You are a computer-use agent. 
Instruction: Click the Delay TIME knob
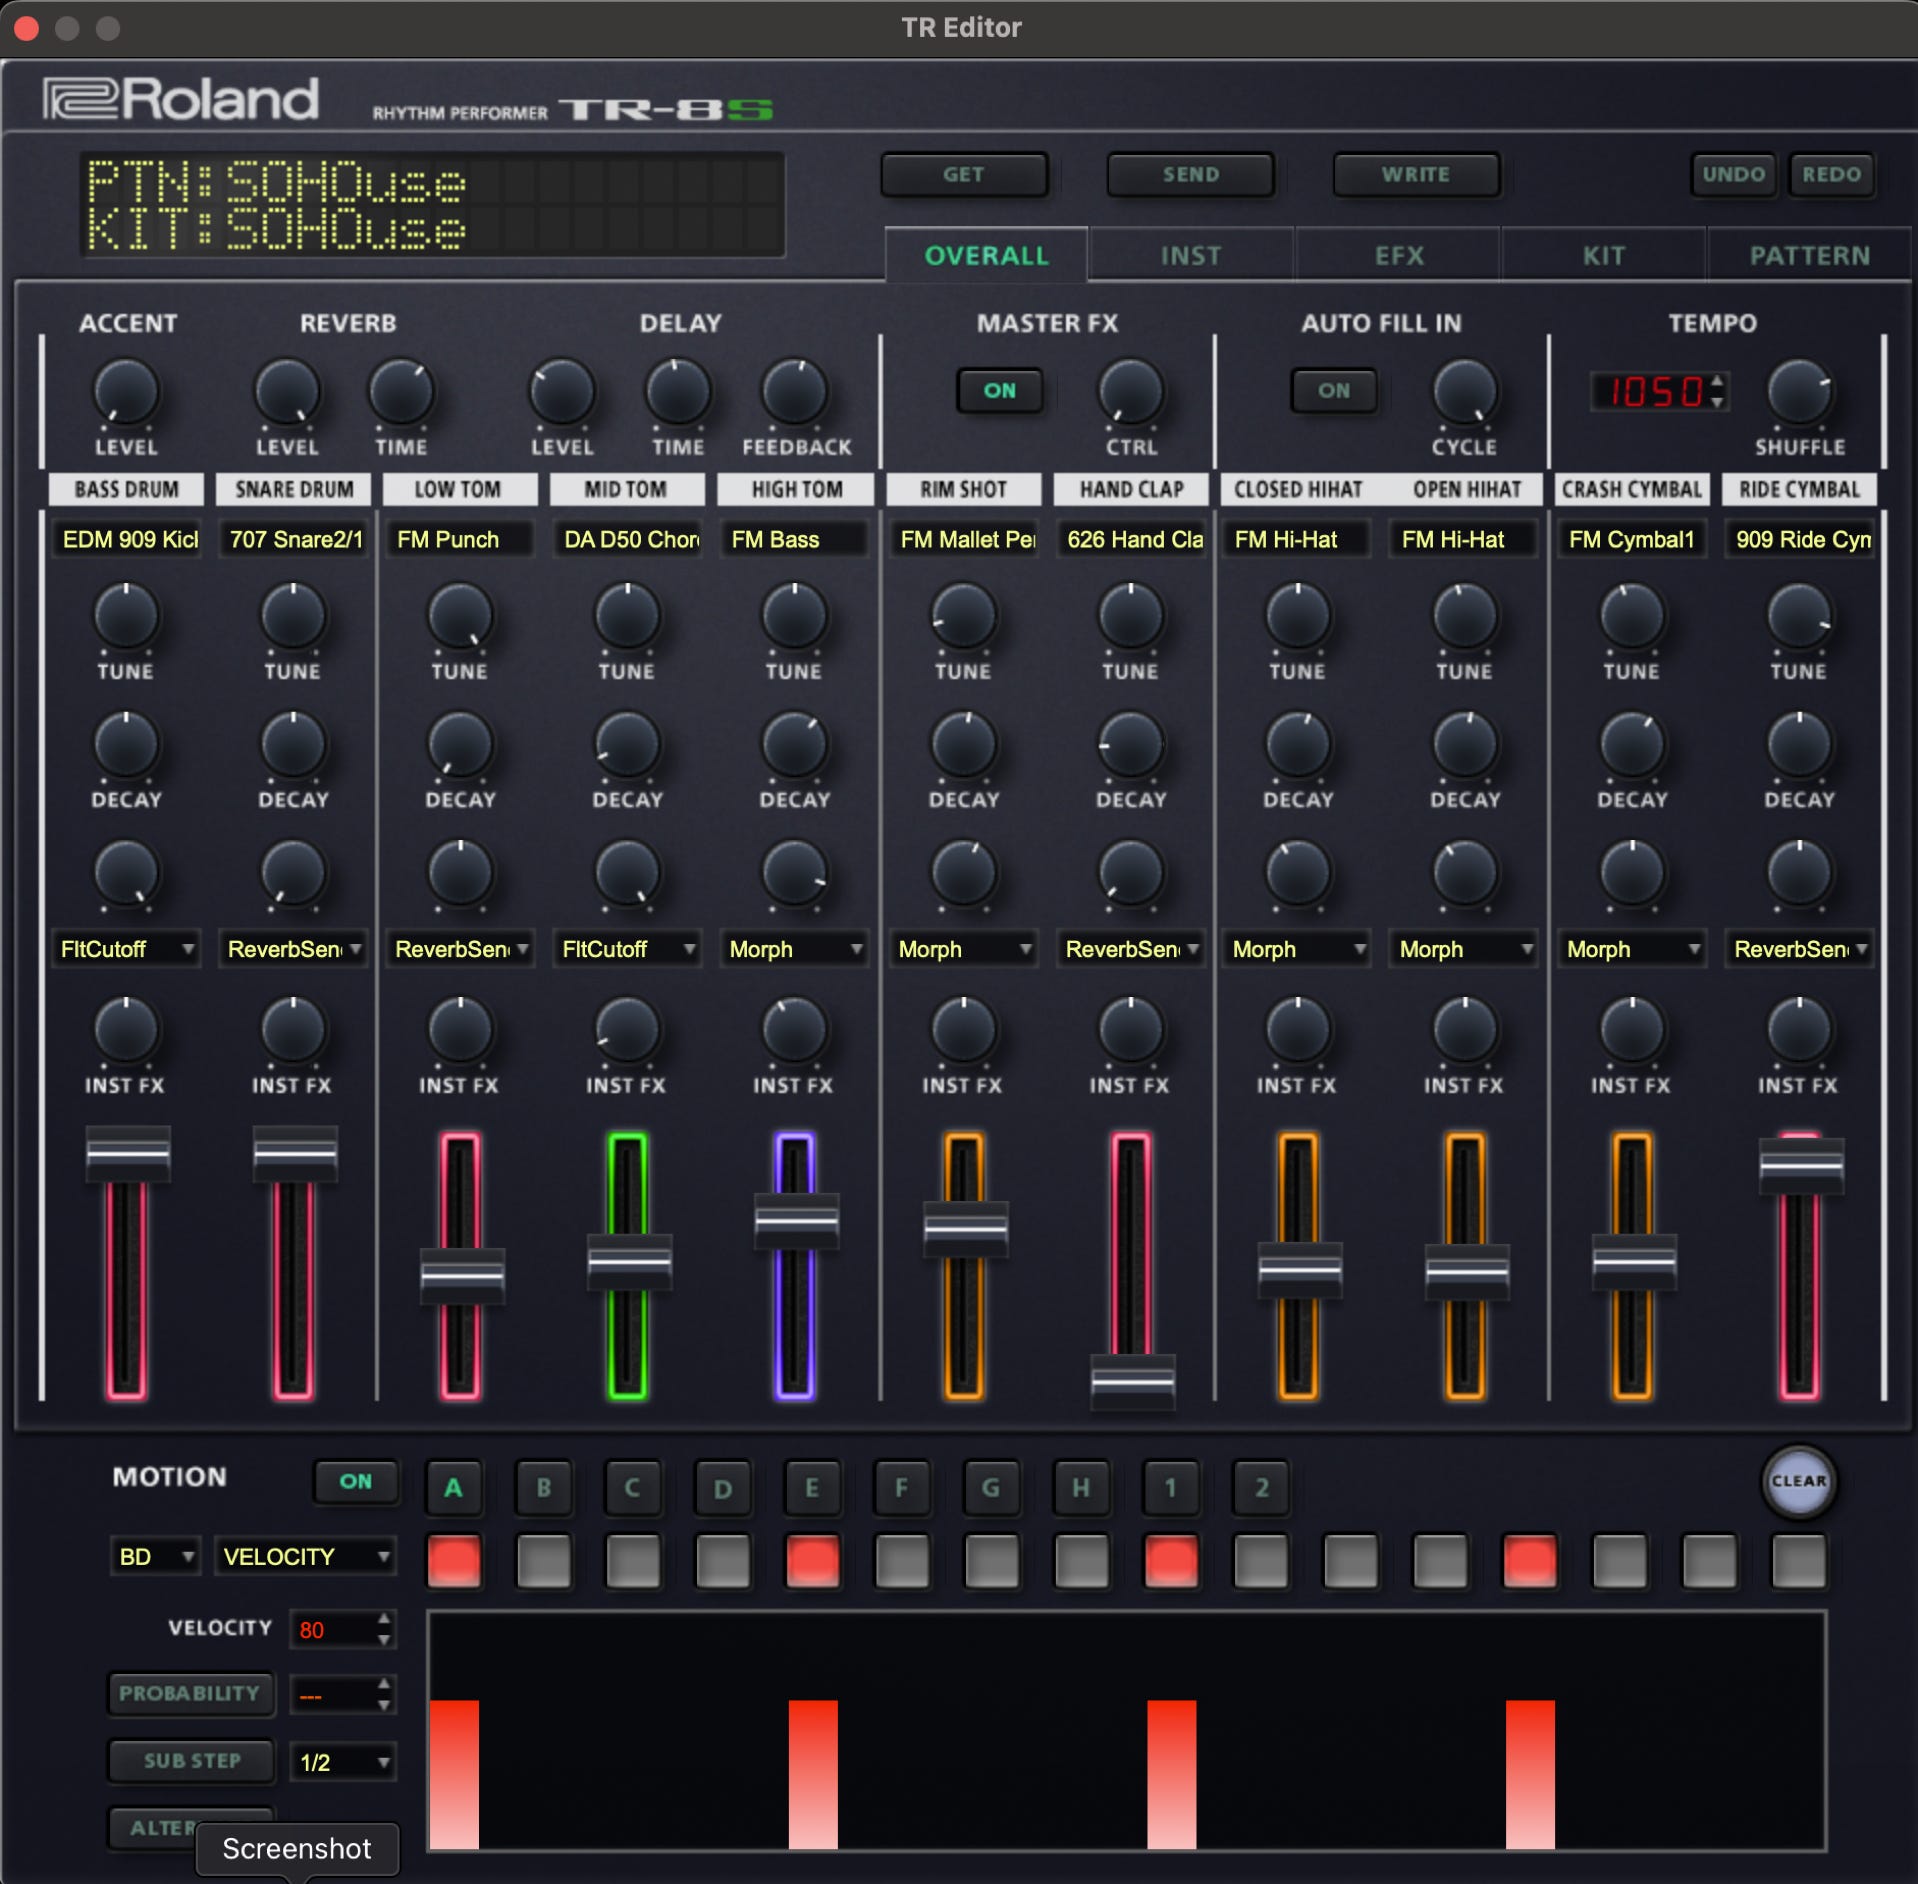click(678, 391)
